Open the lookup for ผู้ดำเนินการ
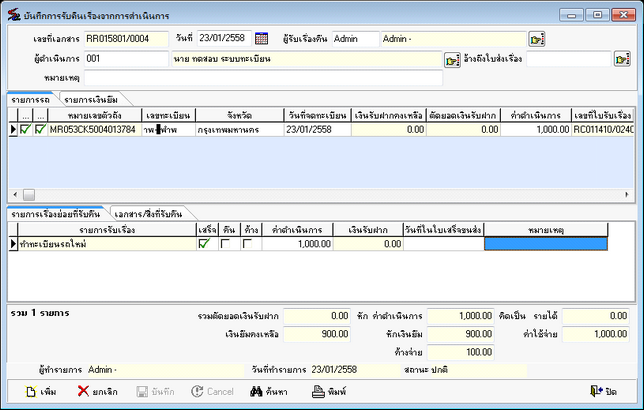The width and height of the screenshot is (644, 410). [x=452, y=60]
